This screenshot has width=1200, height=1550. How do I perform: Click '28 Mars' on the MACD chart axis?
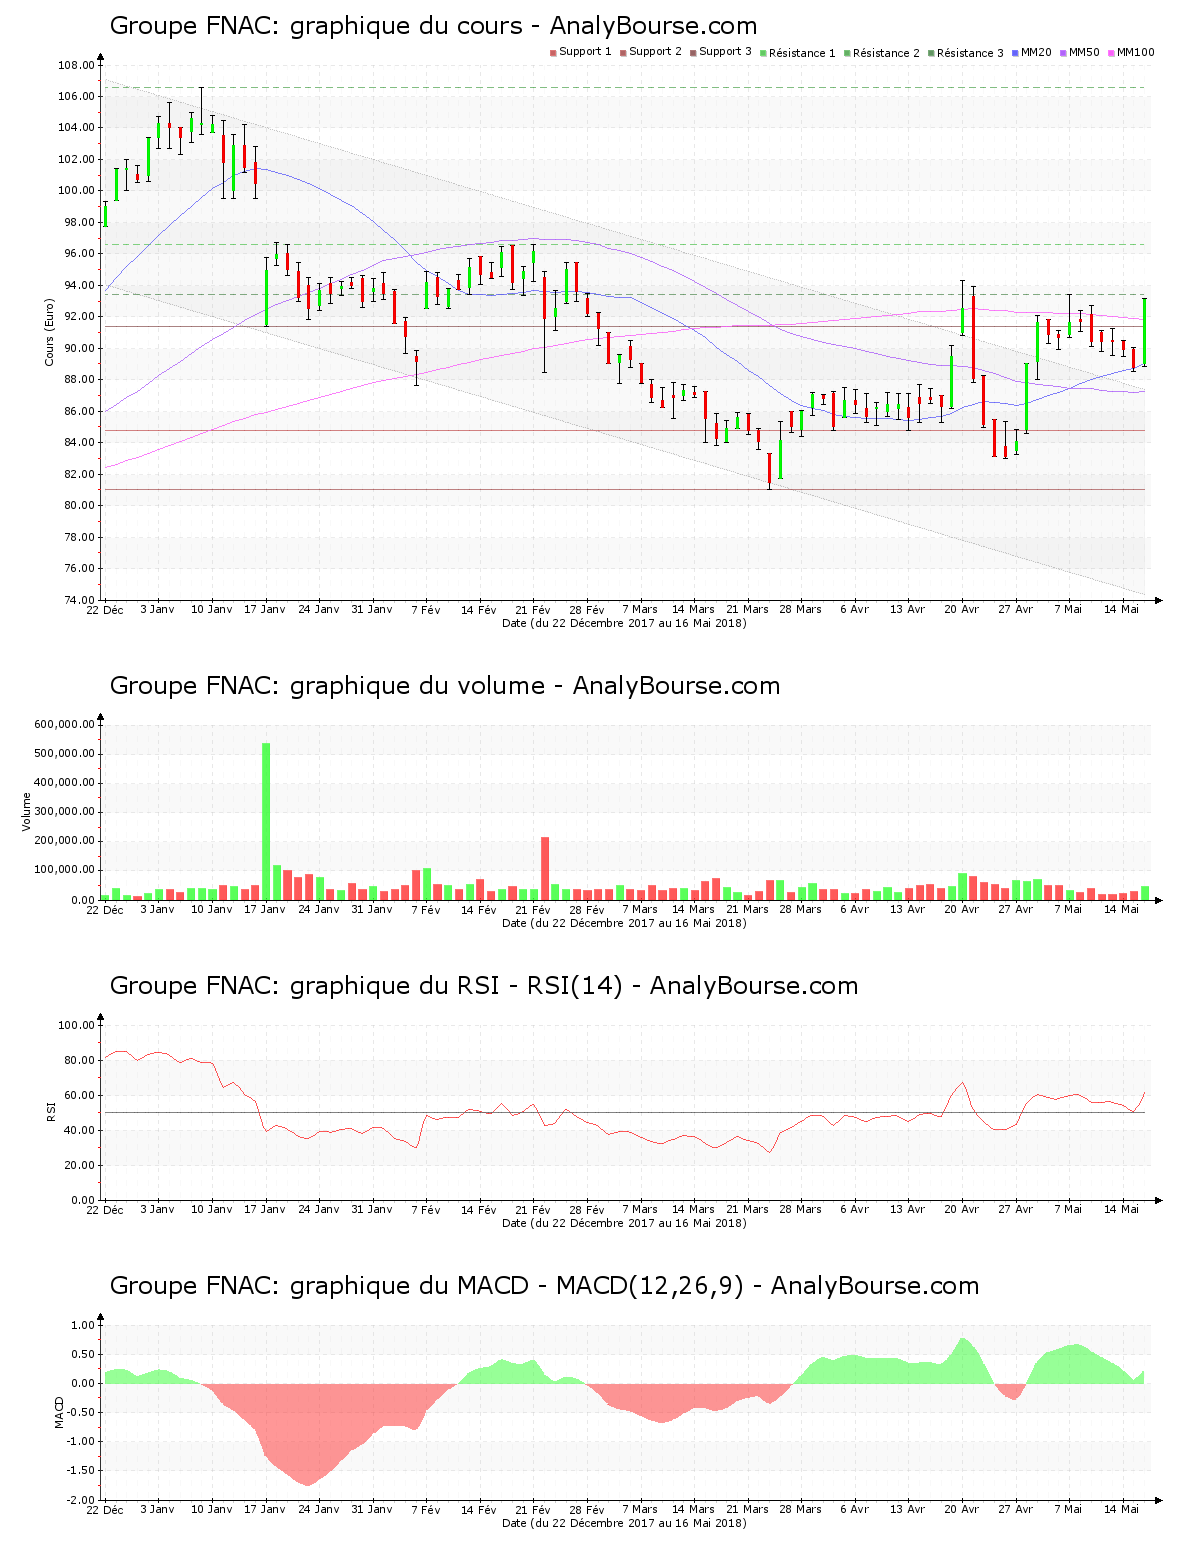801,1509
